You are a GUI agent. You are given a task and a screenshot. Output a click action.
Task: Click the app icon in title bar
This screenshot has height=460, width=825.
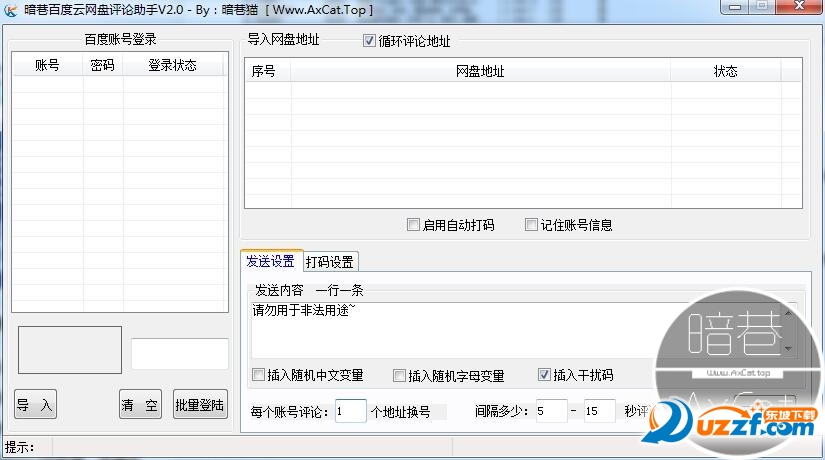coord(11,10)
